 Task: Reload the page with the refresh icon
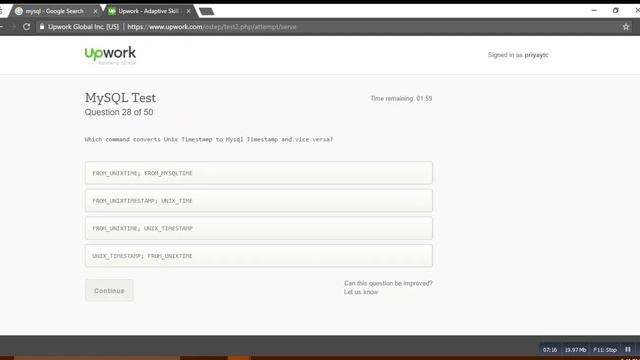click(27, 27)
